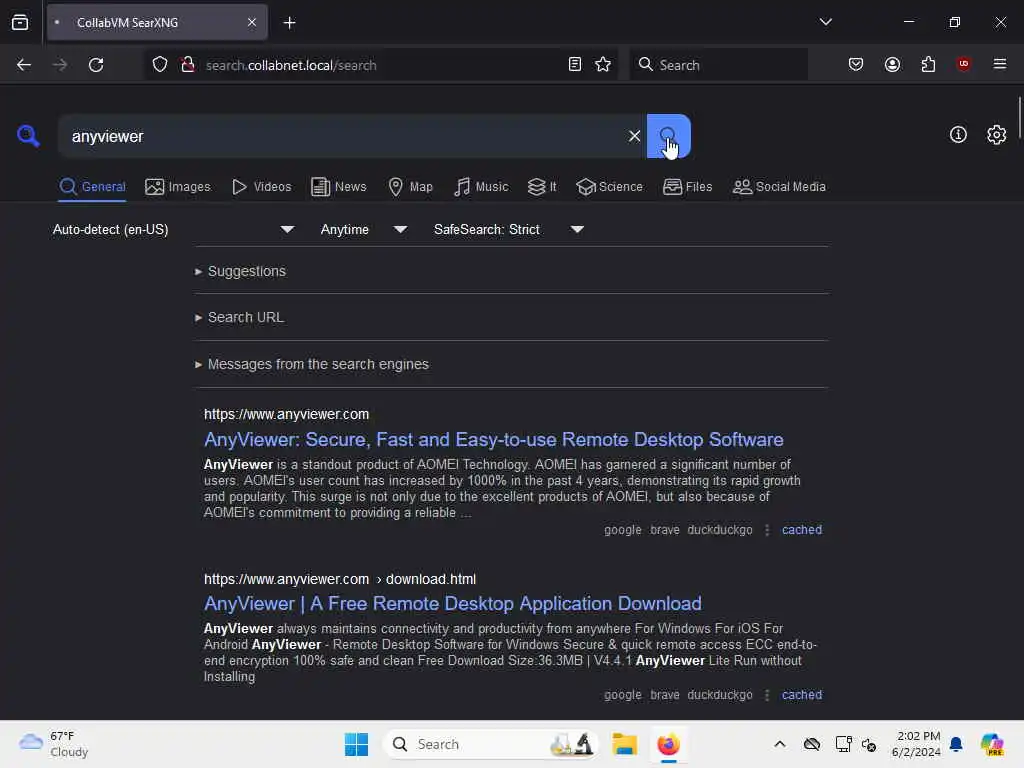Image resolution: width=1024 pixels, height=768 pixels.
Task: Open muted volume tray icon
Action: click(869, 744)
